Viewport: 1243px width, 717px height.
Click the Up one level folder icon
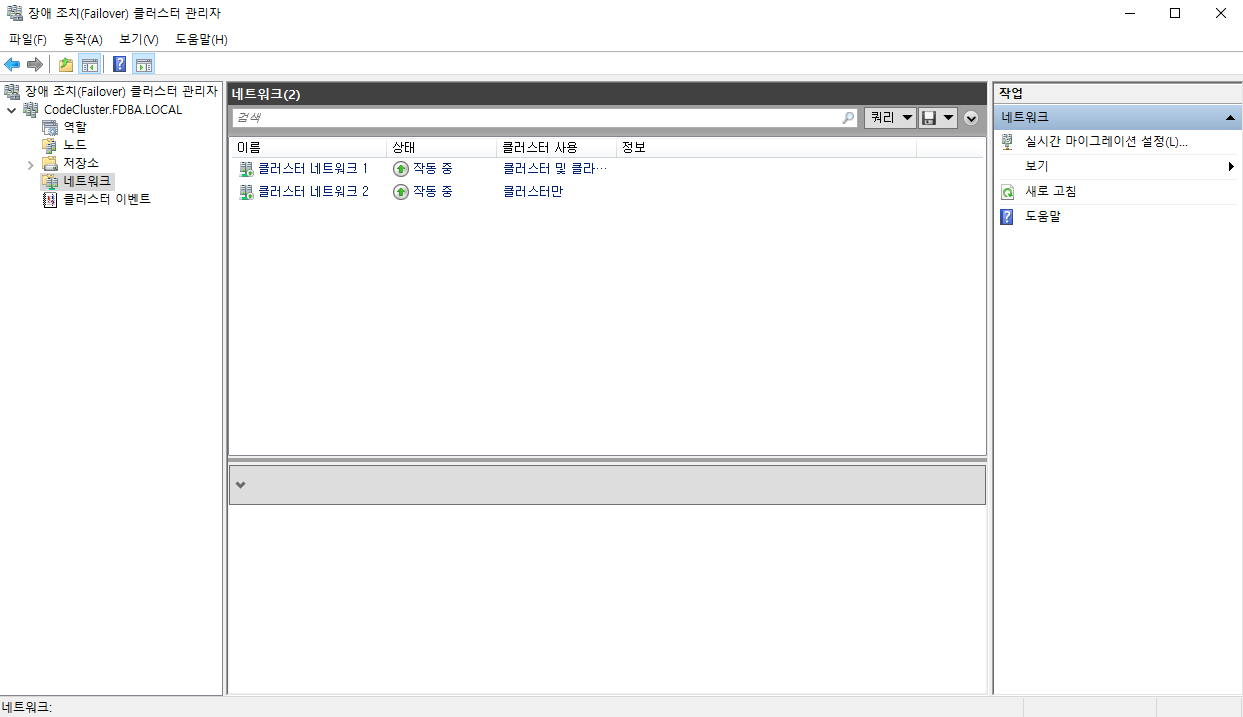[66, 65]
